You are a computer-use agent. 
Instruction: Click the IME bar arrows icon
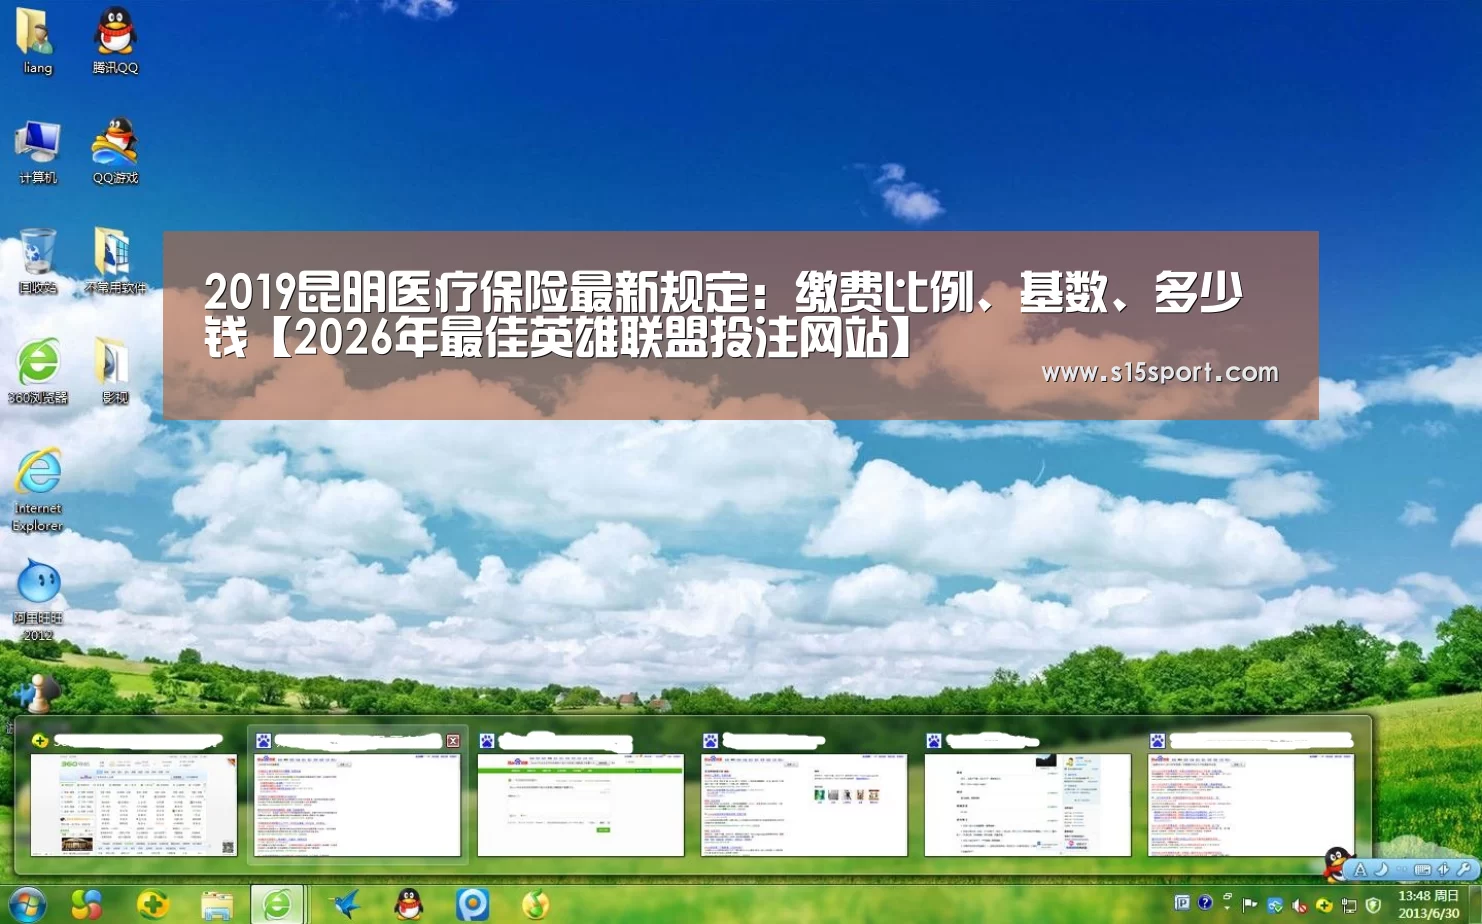(1443, 870)
